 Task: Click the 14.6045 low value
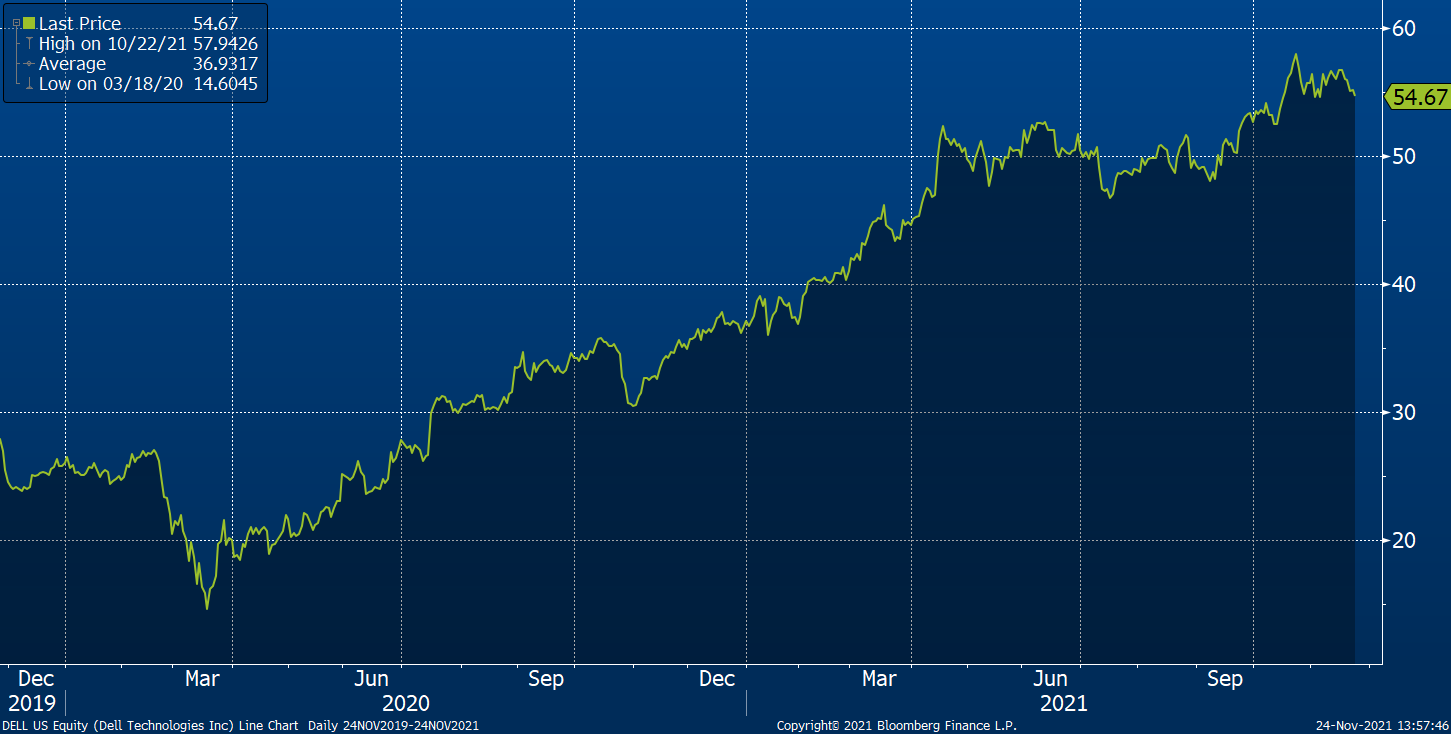pyautogui.click(x=226, y=84)
